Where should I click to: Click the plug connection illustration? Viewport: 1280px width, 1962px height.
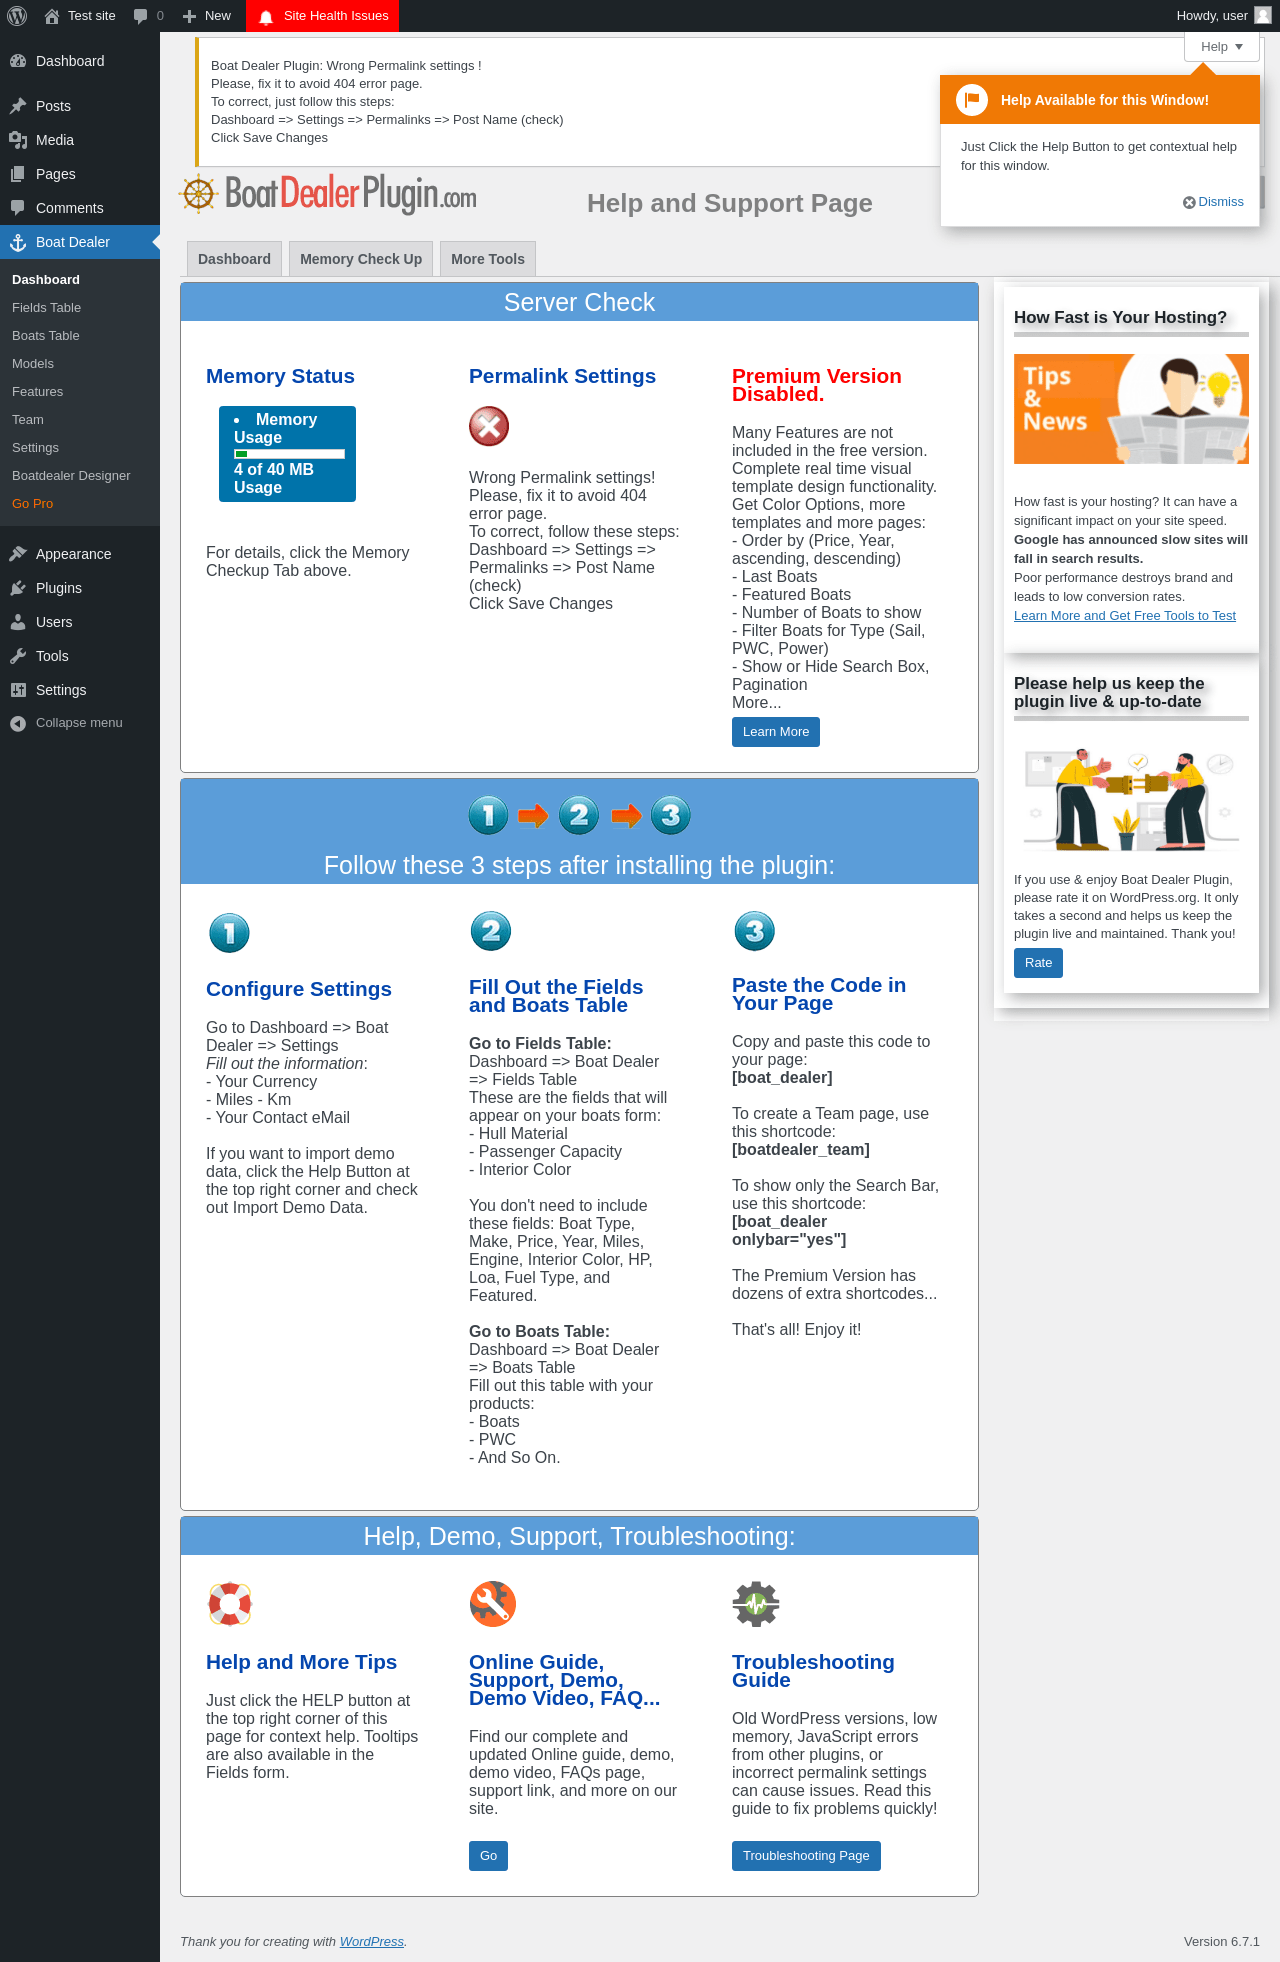pyautogui.click(x=1131, y=799)
